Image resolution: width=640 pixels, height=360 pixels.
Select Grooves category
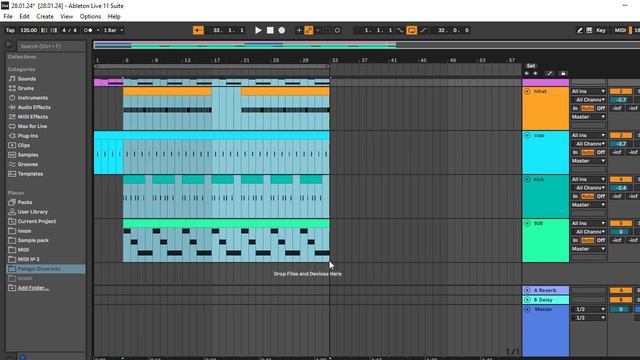click(27, 164)
